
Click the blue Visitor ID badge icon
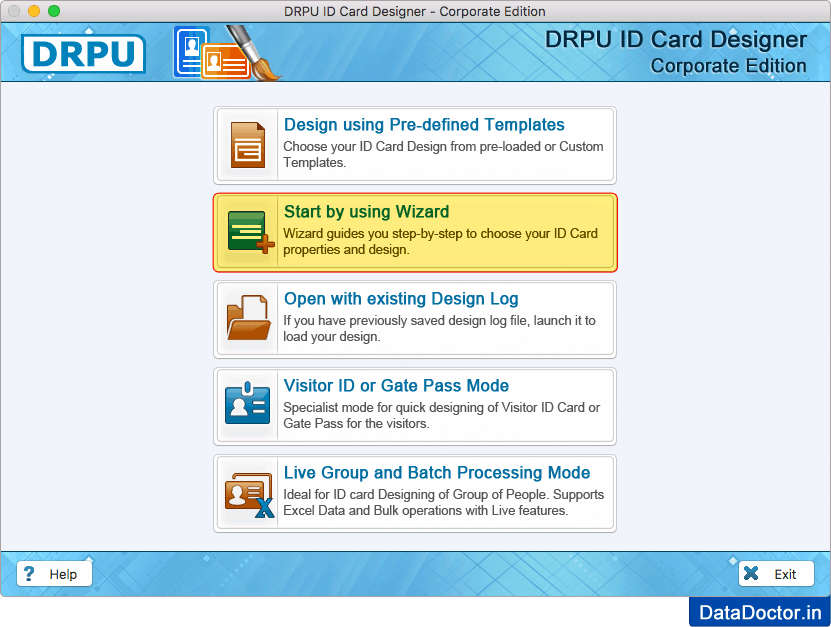coord(247,403)
